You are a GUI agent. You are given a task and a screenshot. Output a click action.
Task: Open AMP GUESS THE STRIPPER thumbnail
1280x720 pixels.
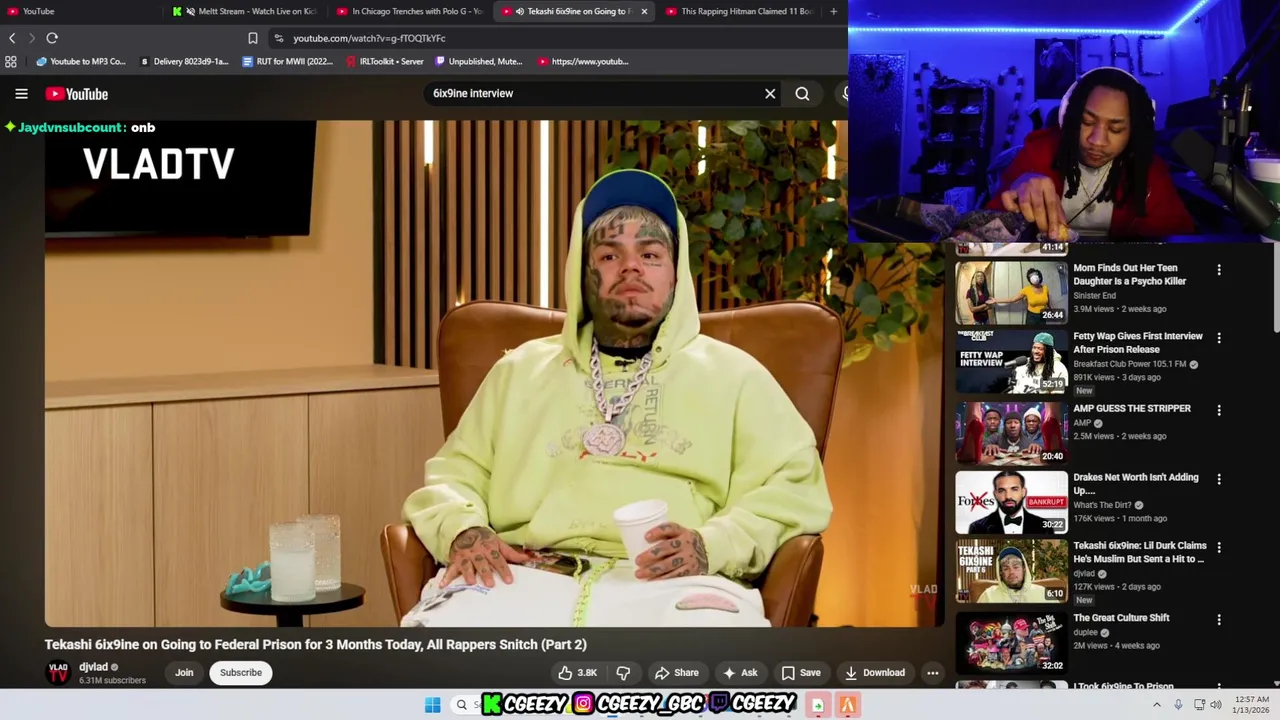pyautogui.click(x=1011, y=433)
